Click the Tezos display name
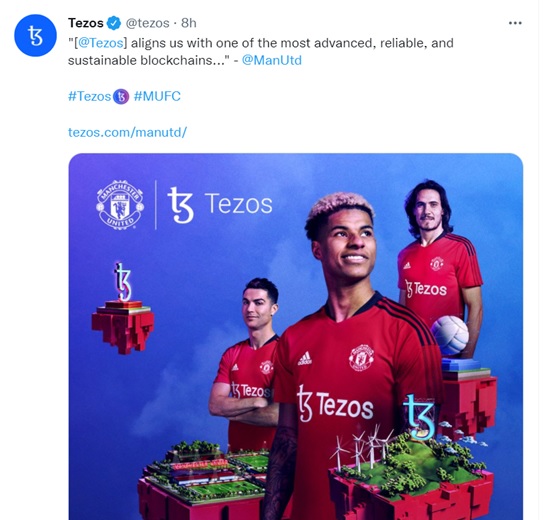543x520 pixels. point(86,23)
